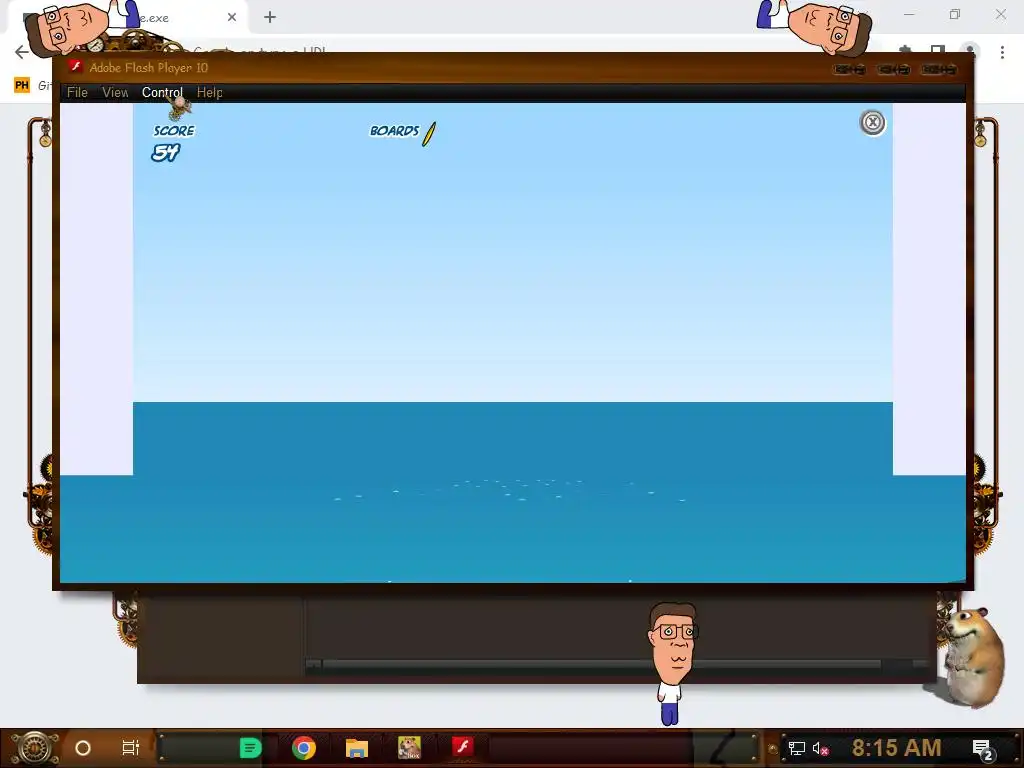Go back in Chrome browser
1024x768 pixels.
pyautogui.click(x=22, y=52)
